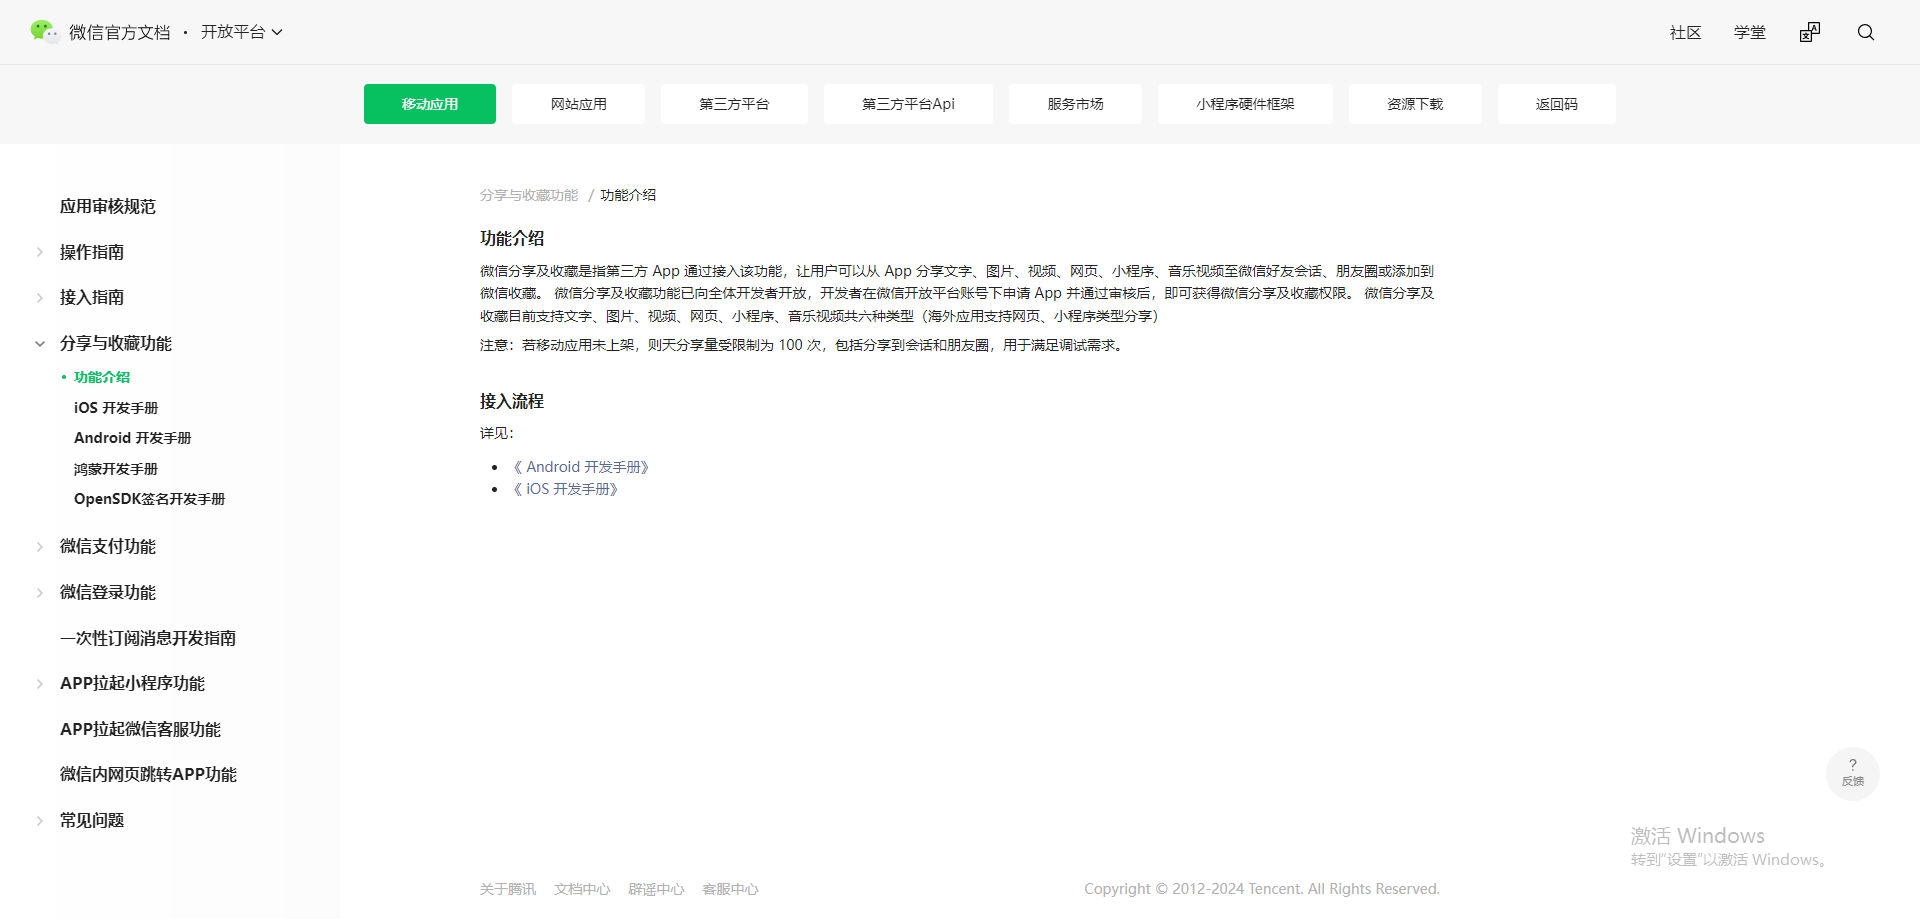
Task: Expand the 微信支付功能 section chevron
Action: 40,546
